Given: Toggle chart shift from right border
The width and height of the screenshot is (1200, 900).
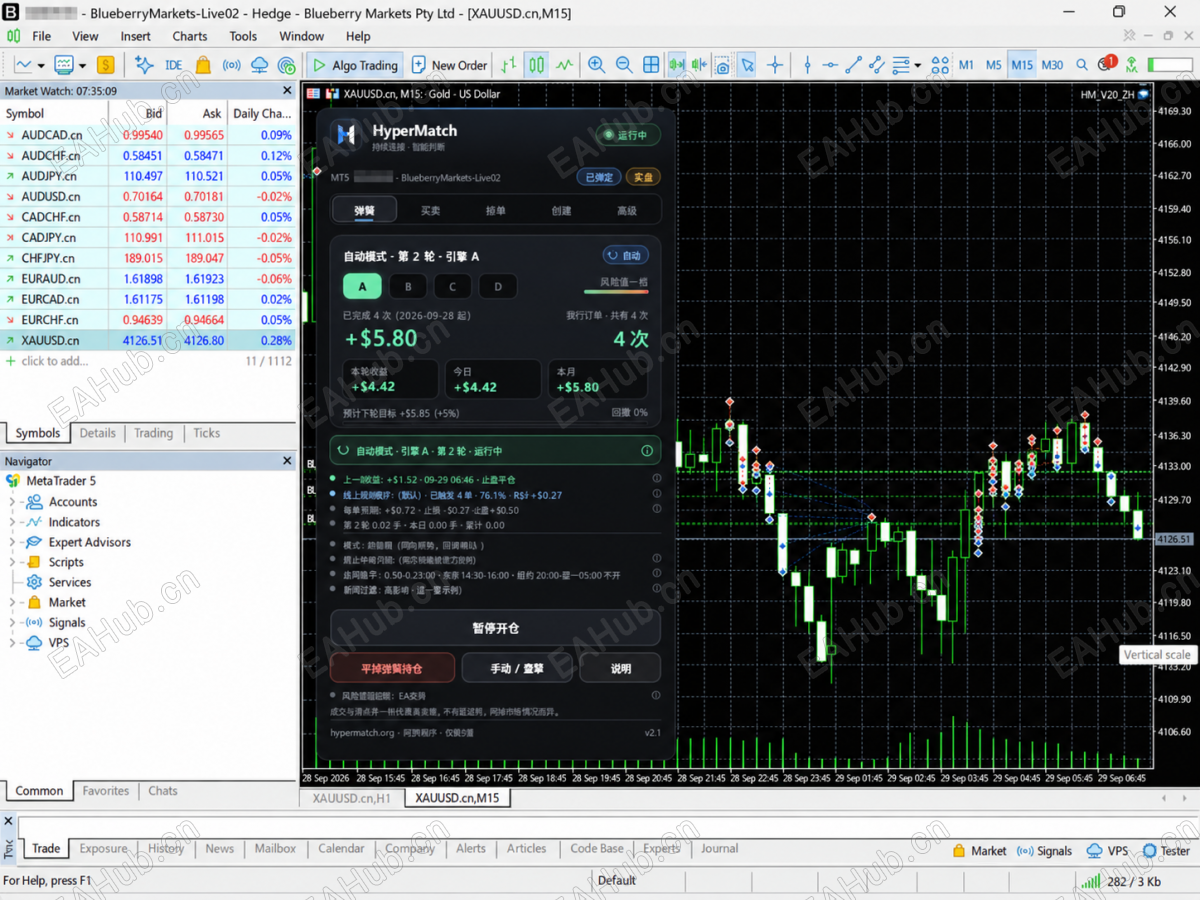Looking at the screenshot, I should [700, 65].
